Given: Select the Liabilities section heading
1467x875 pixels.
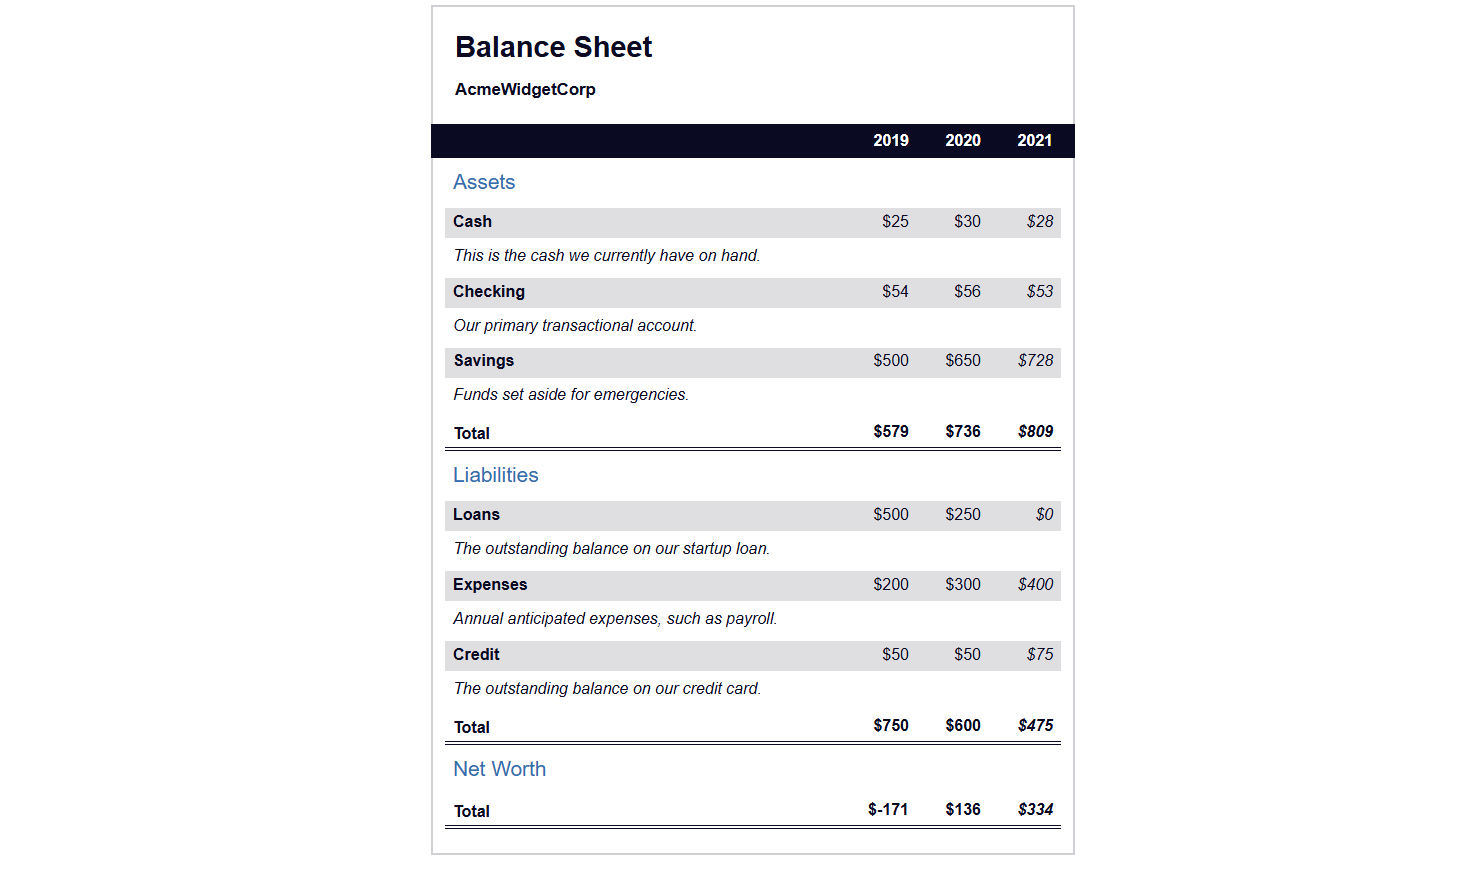Looking at the screenshot, I should point(496,475).
